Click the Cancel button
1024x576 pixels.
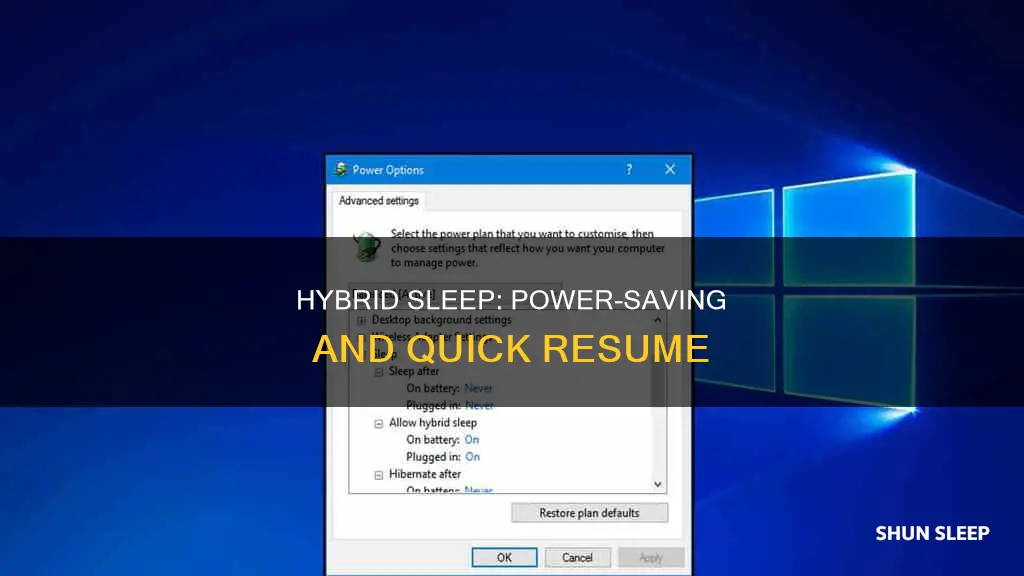click(577, 558)
